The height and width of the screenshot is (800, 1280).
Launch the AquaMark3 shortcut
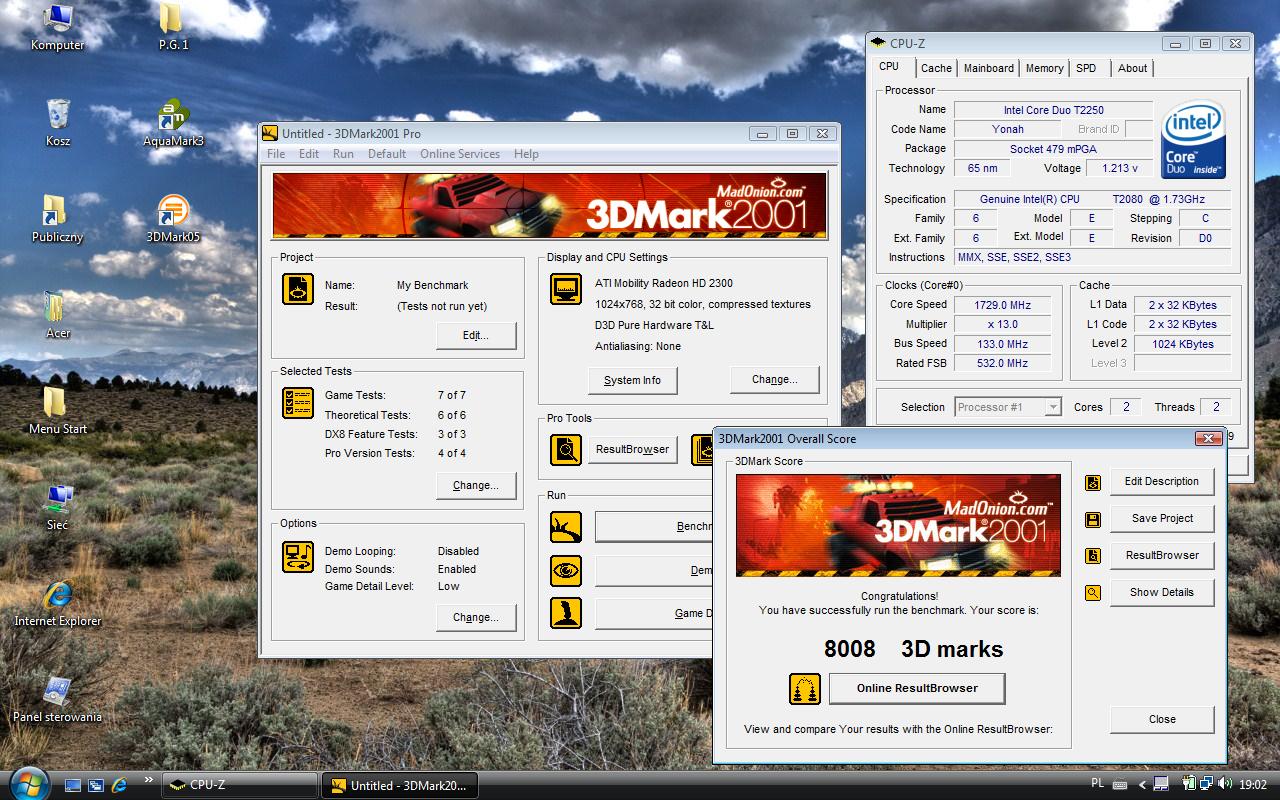pos(173,123)
